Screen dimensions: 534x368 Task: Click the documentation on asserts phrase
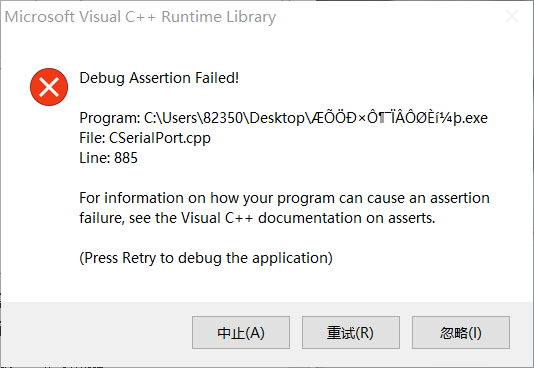coord(347,218)
